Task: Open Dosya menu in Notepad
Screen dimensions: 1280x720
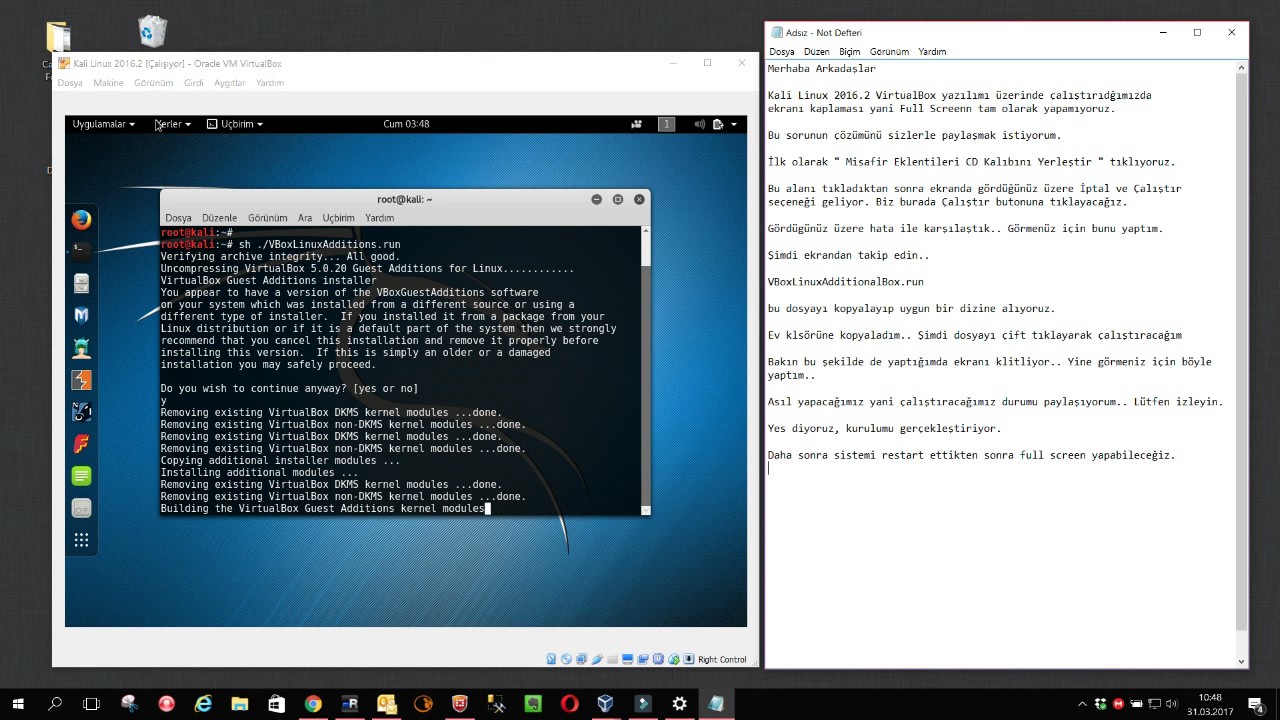Action: (781, 51)
